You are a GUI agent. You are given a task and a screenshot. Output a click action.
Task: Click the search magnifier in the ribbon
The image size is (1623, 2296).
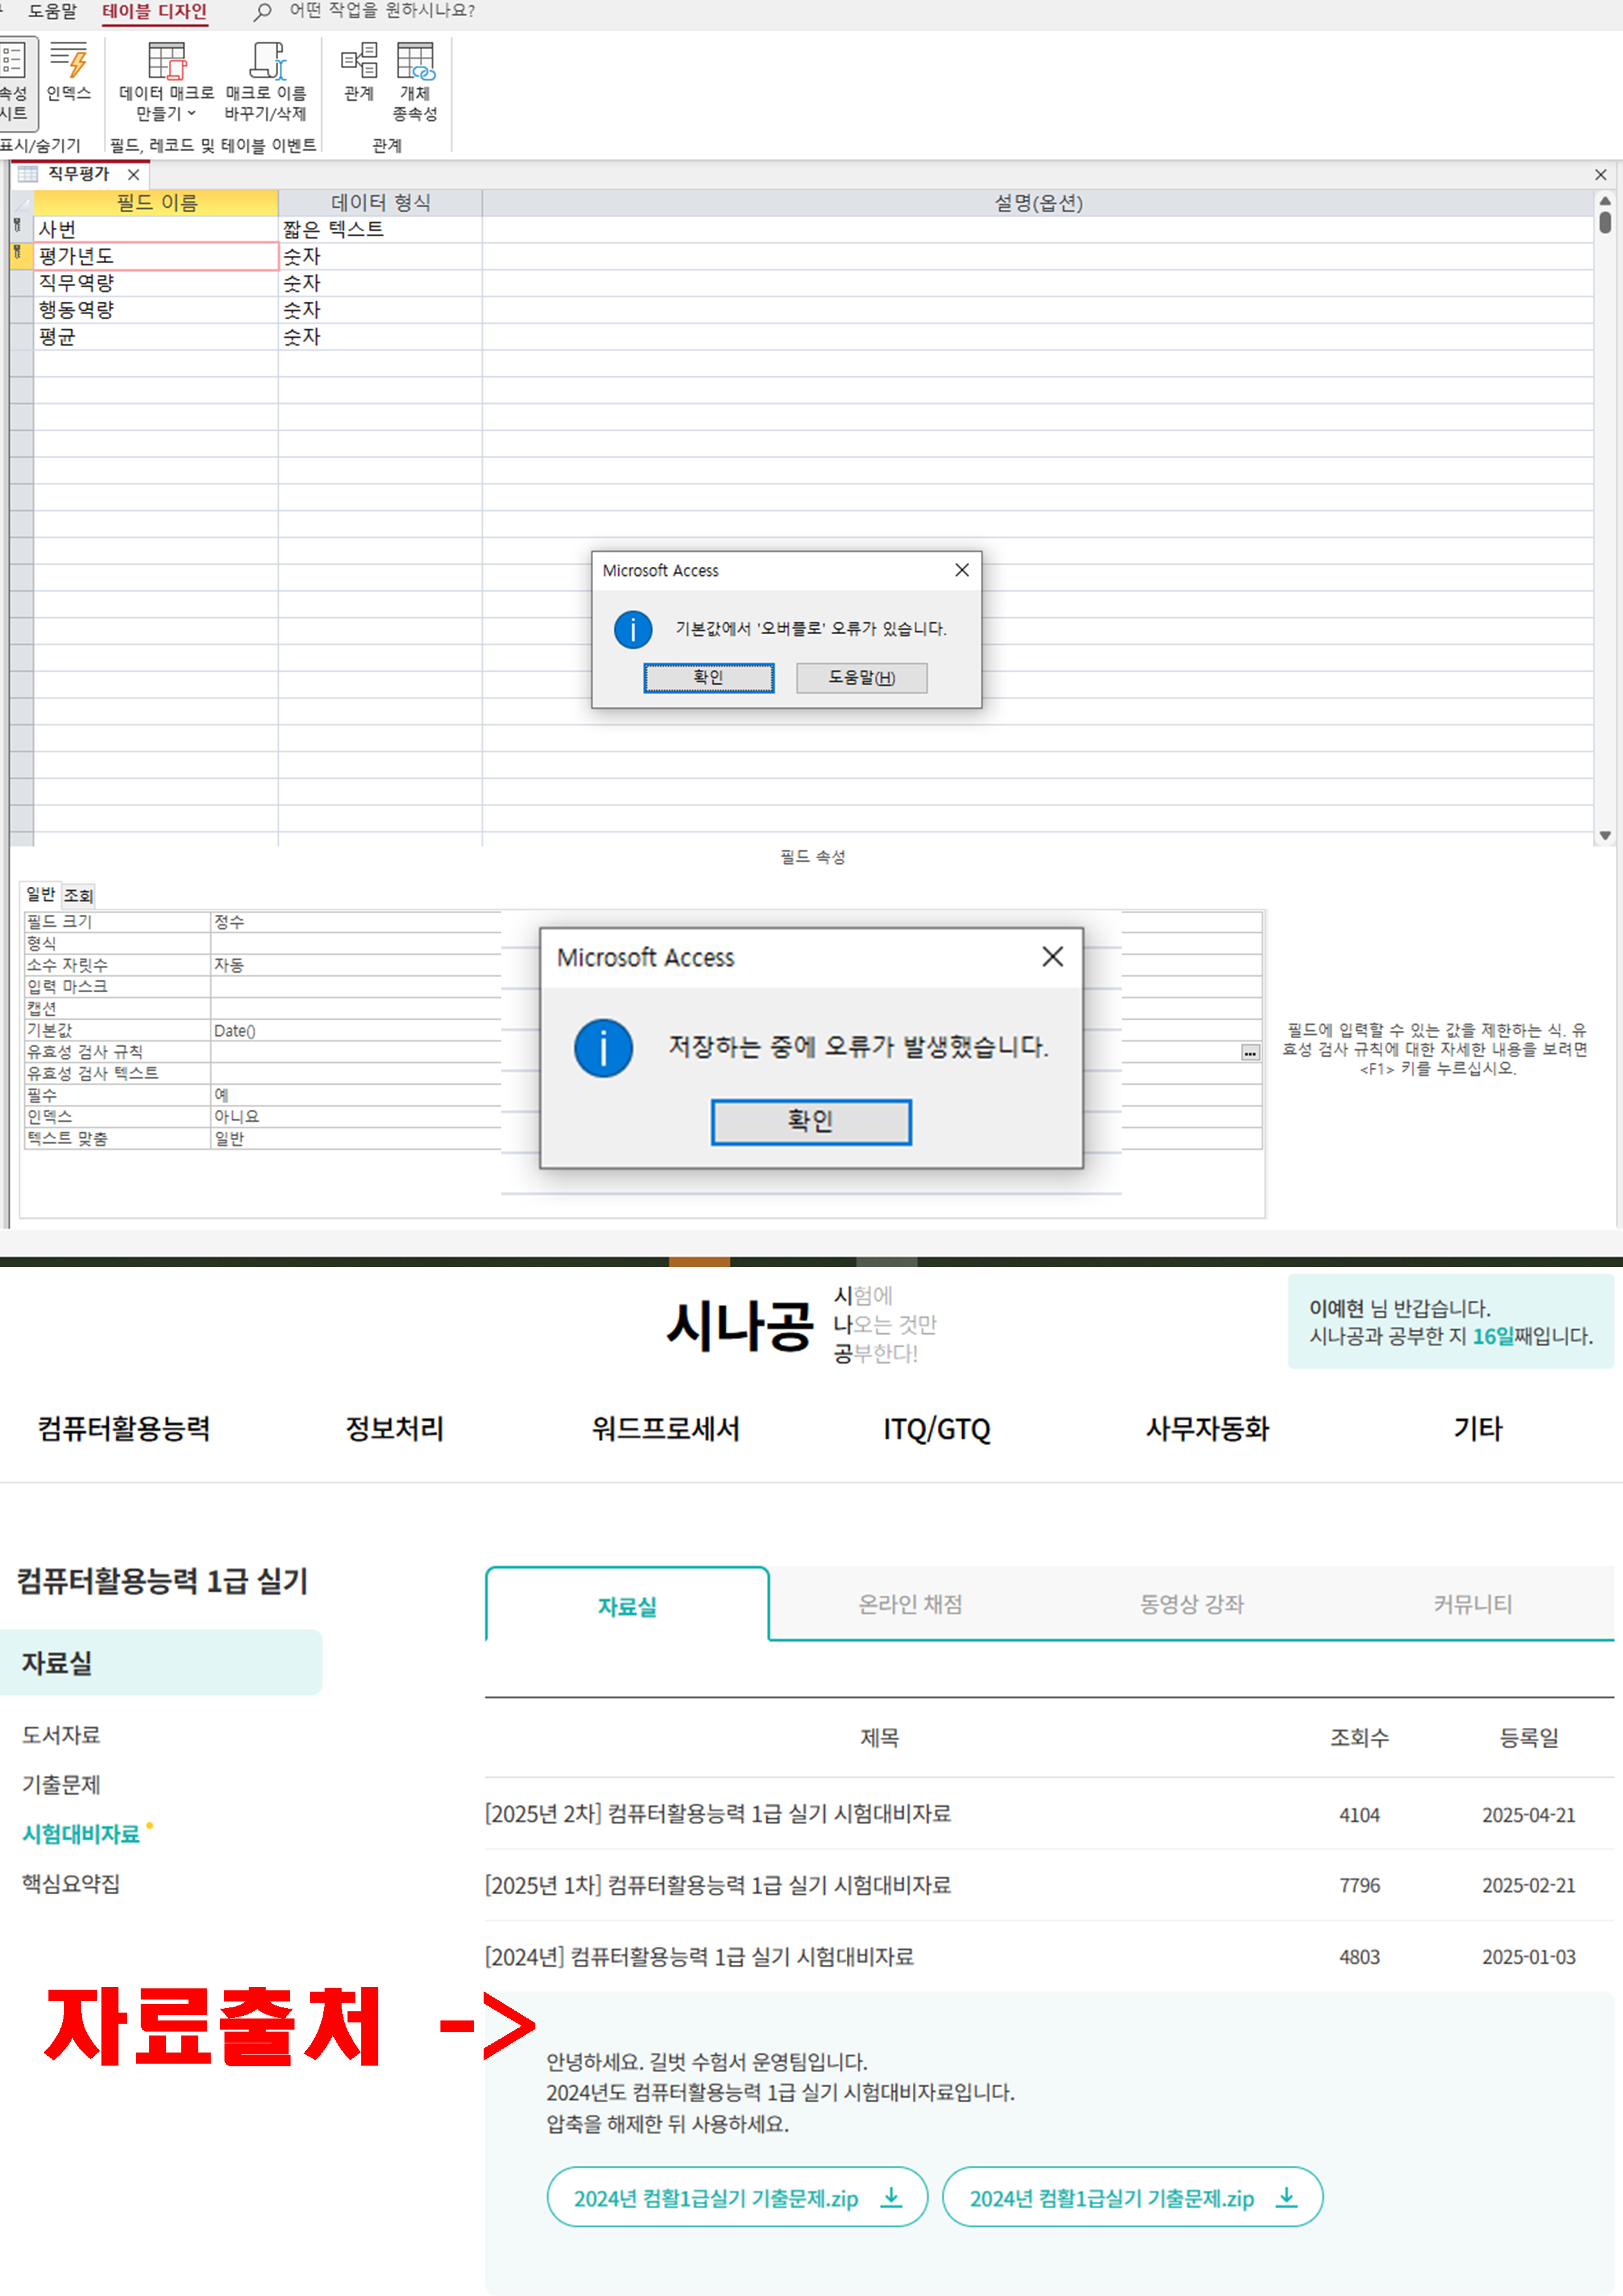click(262, 12)
